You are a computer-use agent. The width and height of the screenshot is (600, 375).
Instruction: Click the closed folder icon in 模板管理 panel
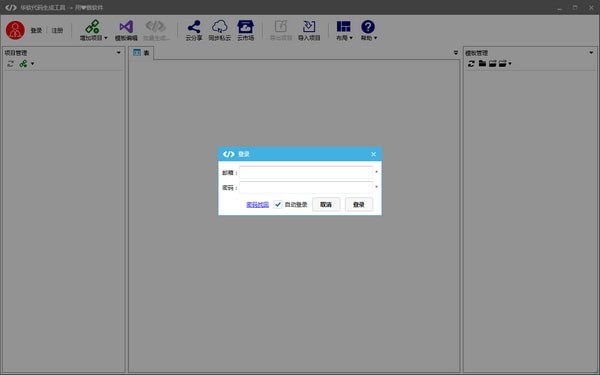482,63
